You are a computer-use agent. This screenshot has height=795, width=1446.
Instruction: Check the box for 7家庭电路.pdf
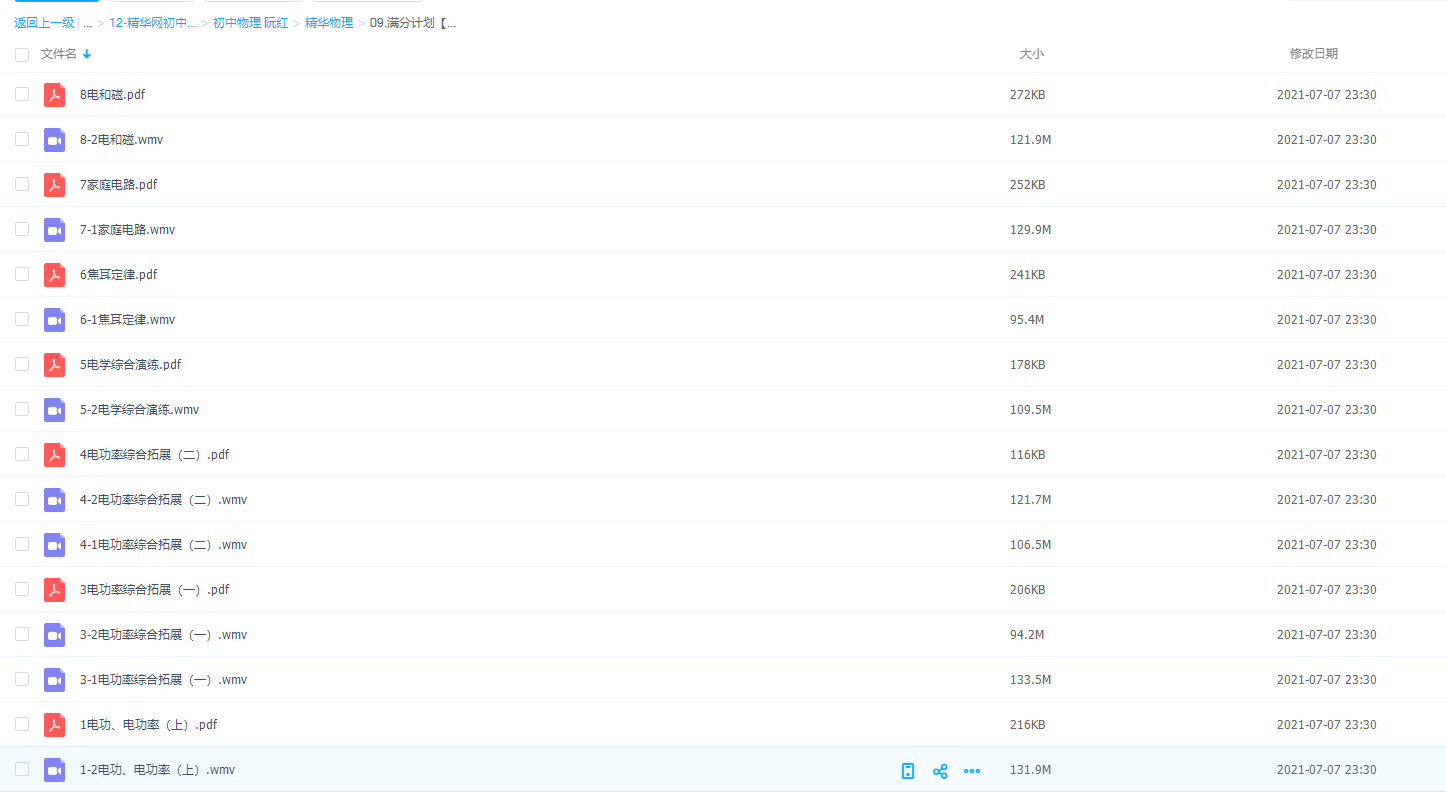[22, 184]
